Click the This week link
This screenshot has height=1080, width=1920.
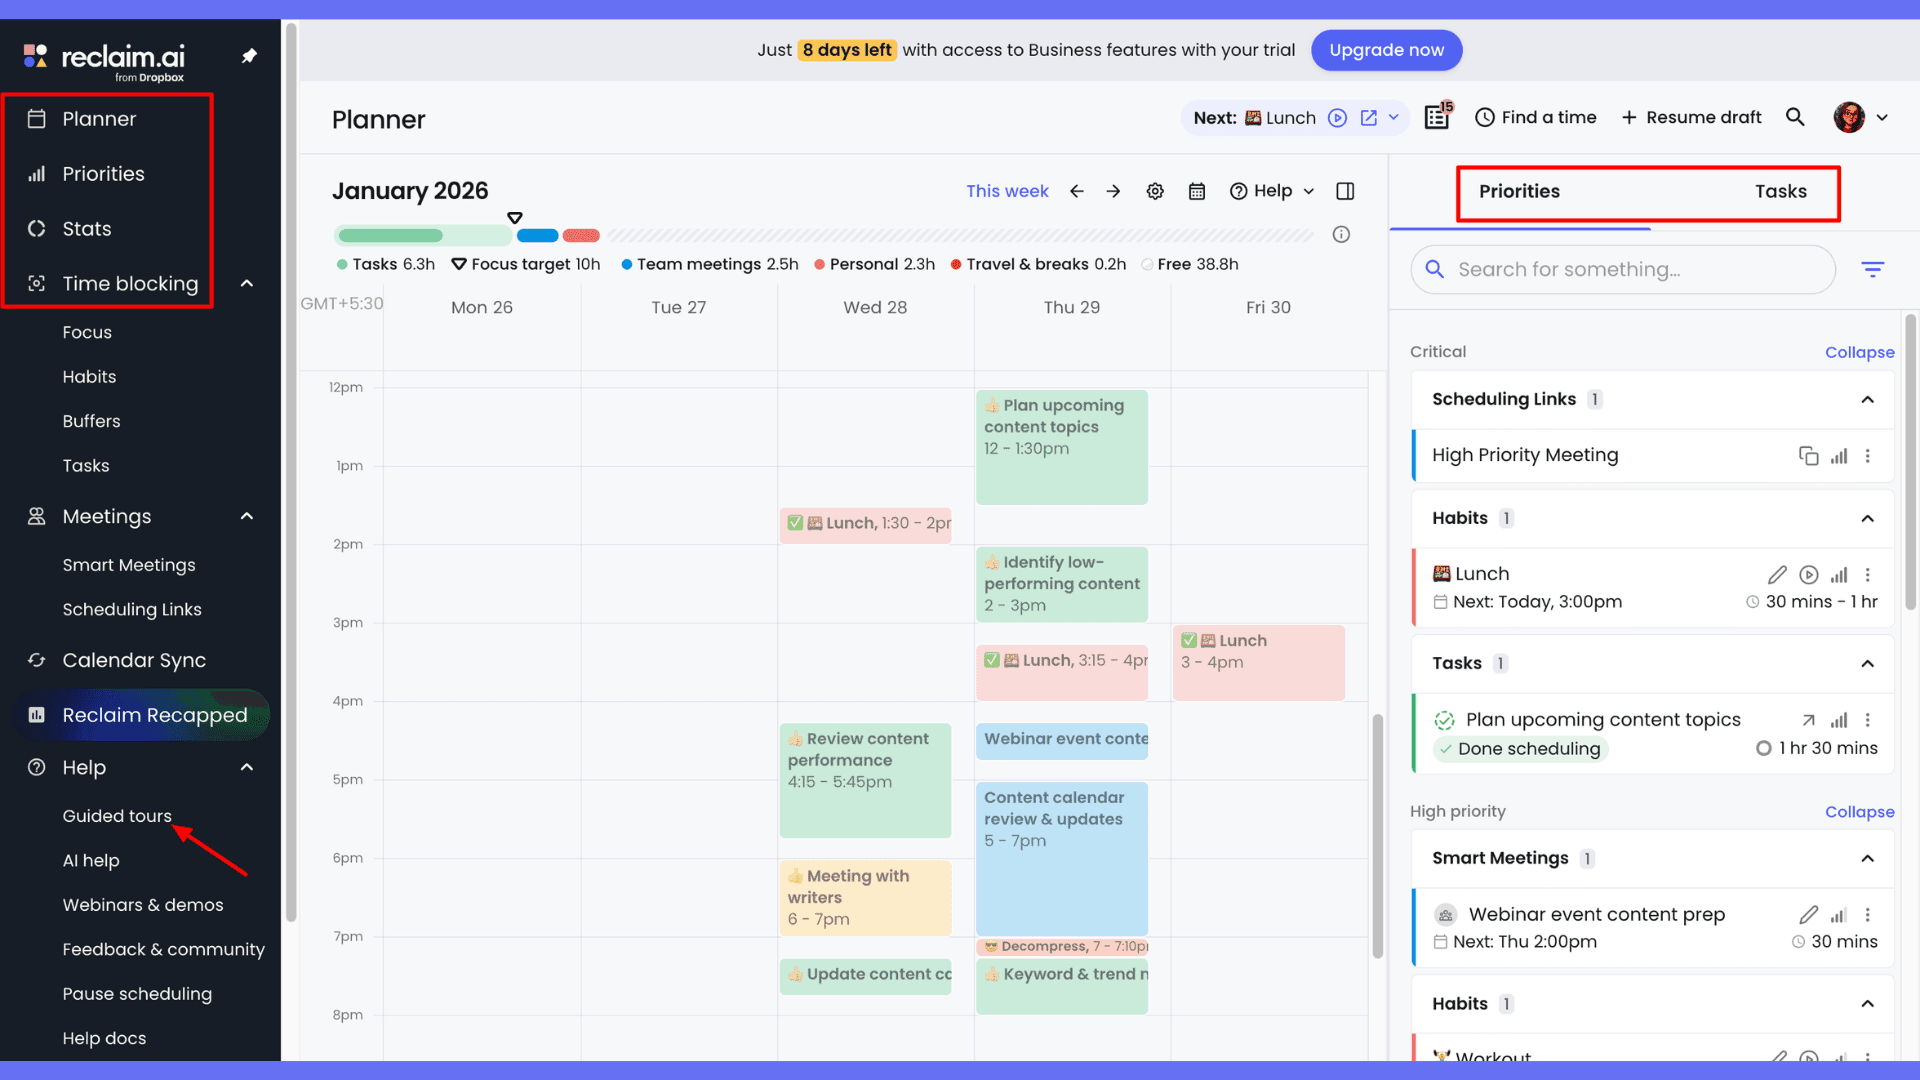[x=1007, y=191]
